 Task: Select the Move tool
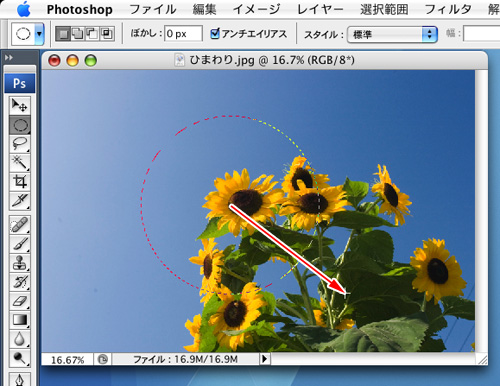[x=20, y=106]
